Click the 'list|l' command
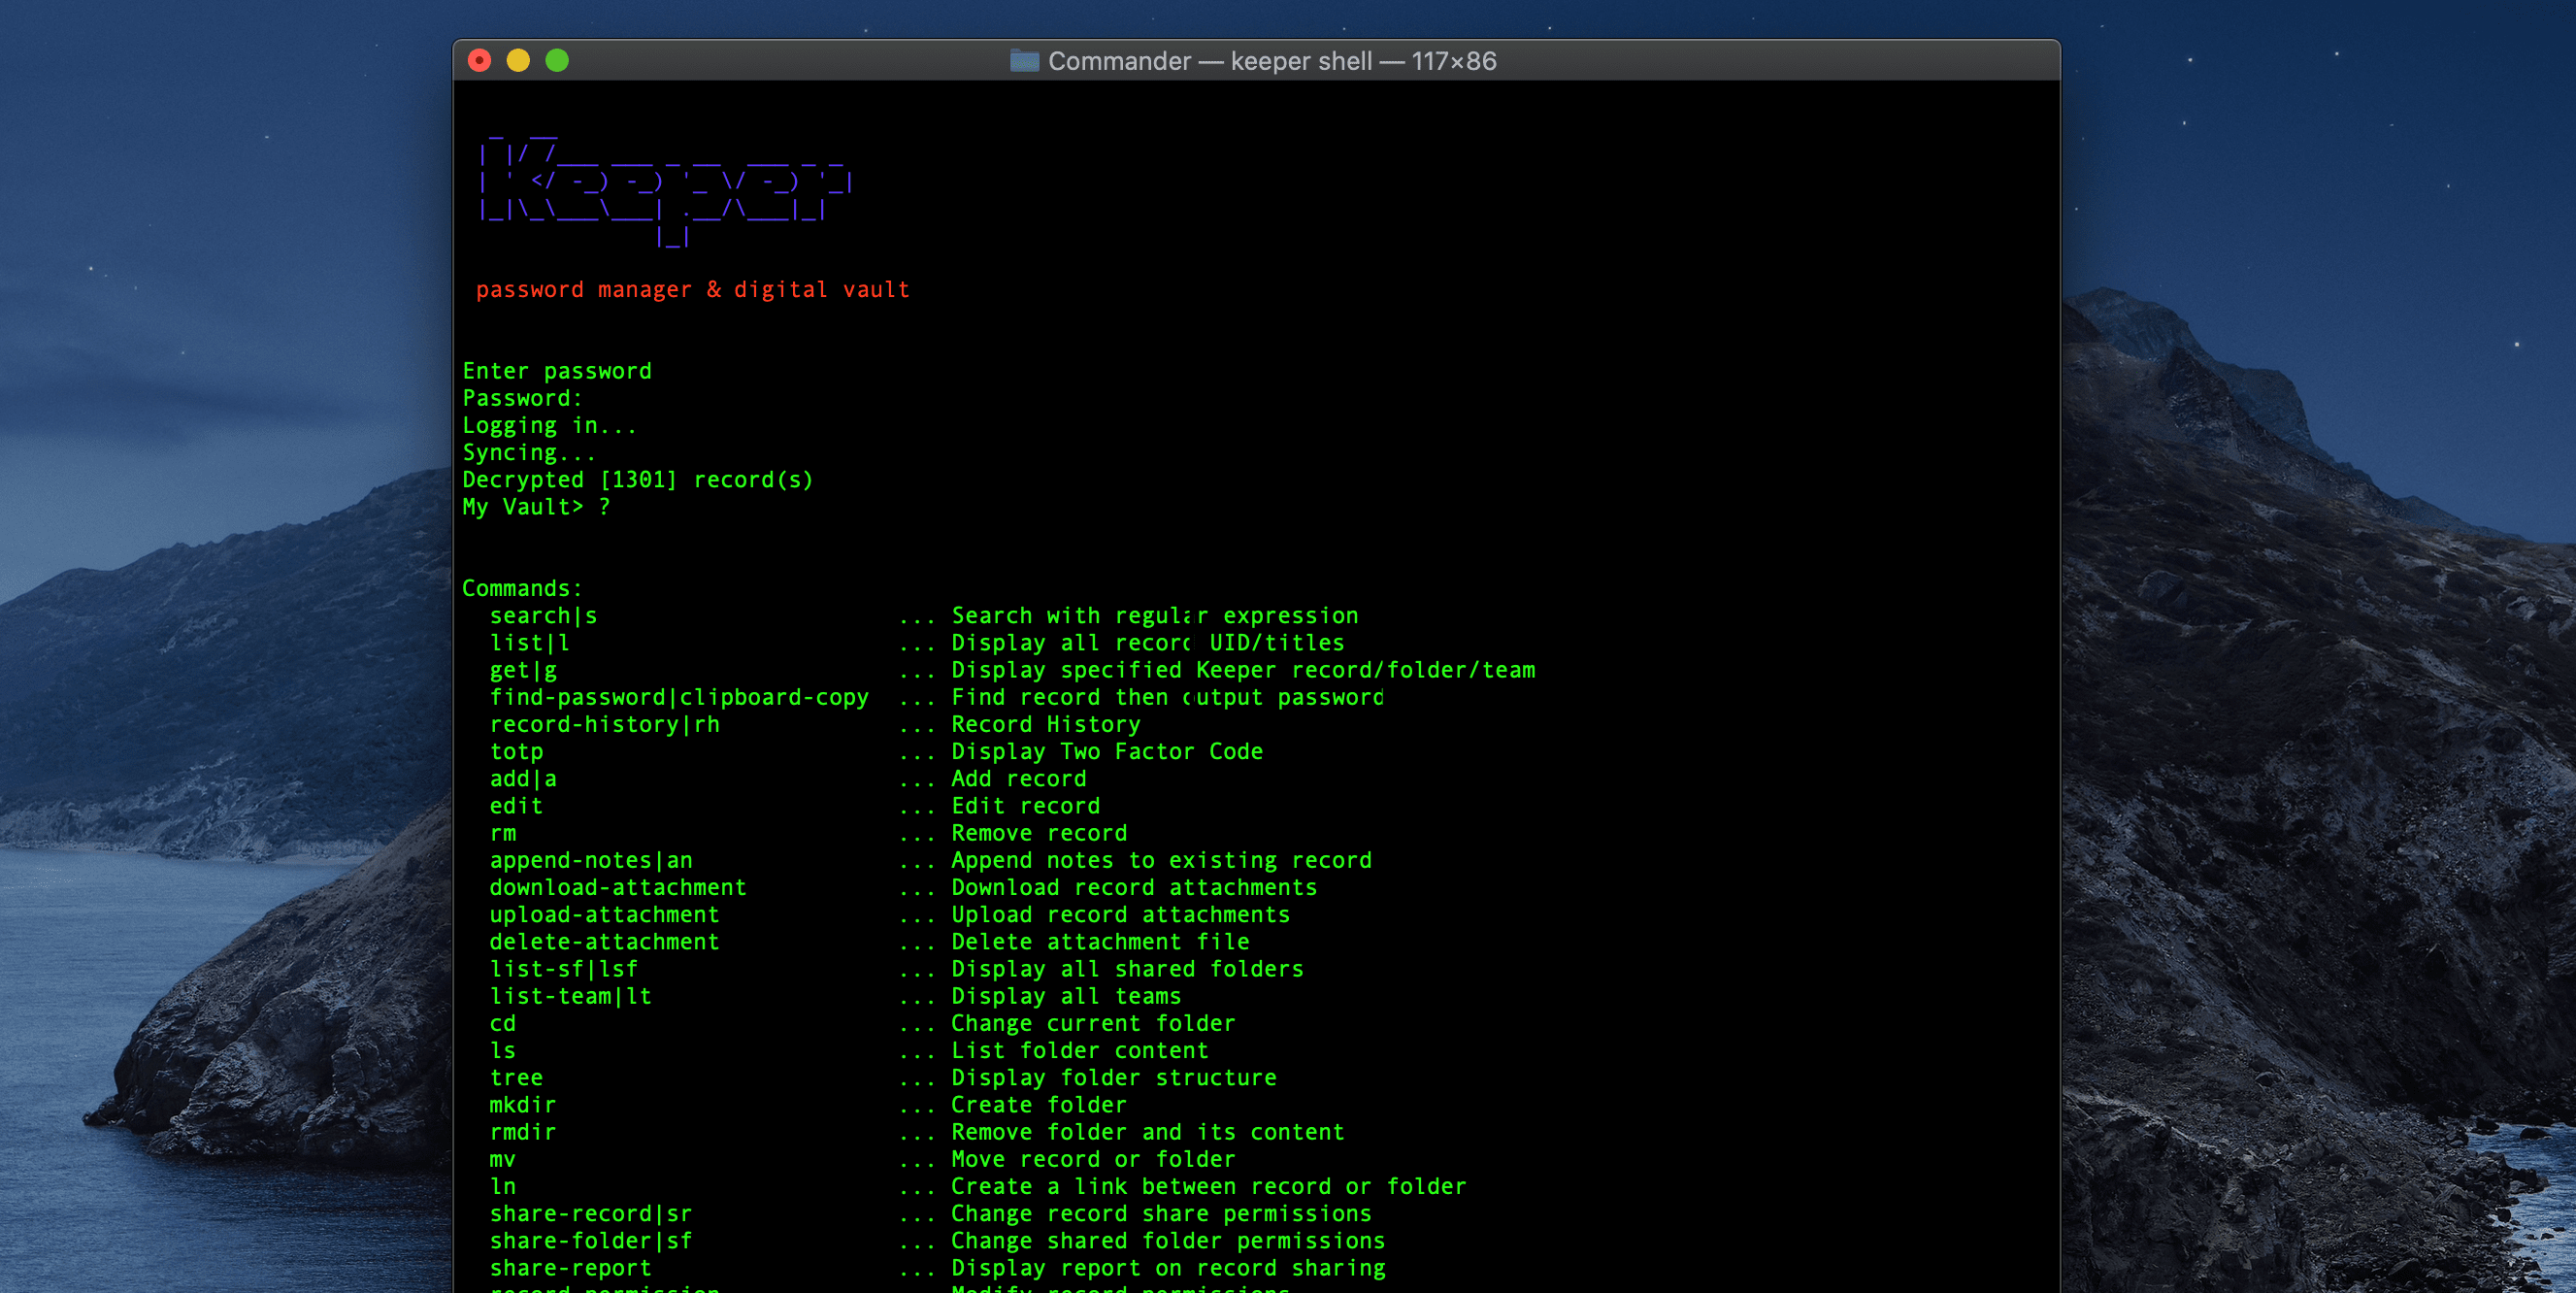The width and height of the screenshot is (2576, 1293). click(x=529, y=643)
